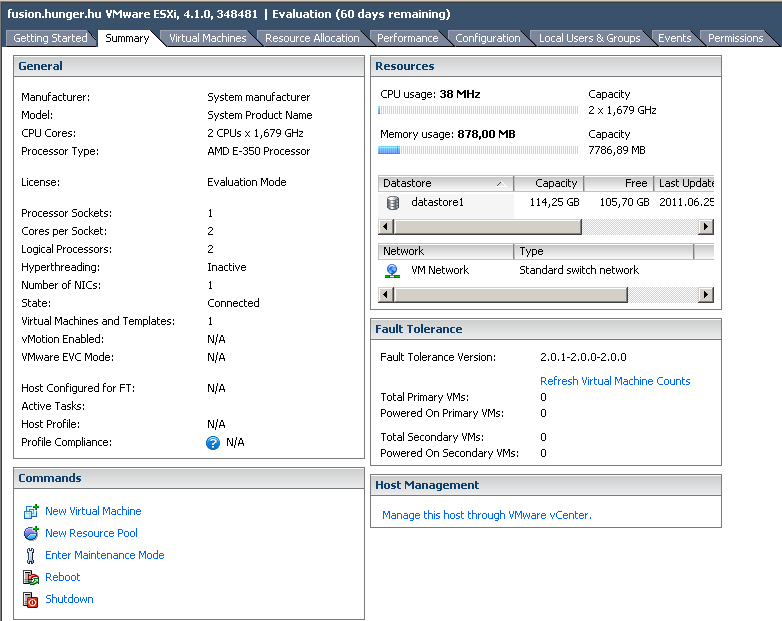Click the 38 MHz CPU usage value
782x621 pixels.
460,94
